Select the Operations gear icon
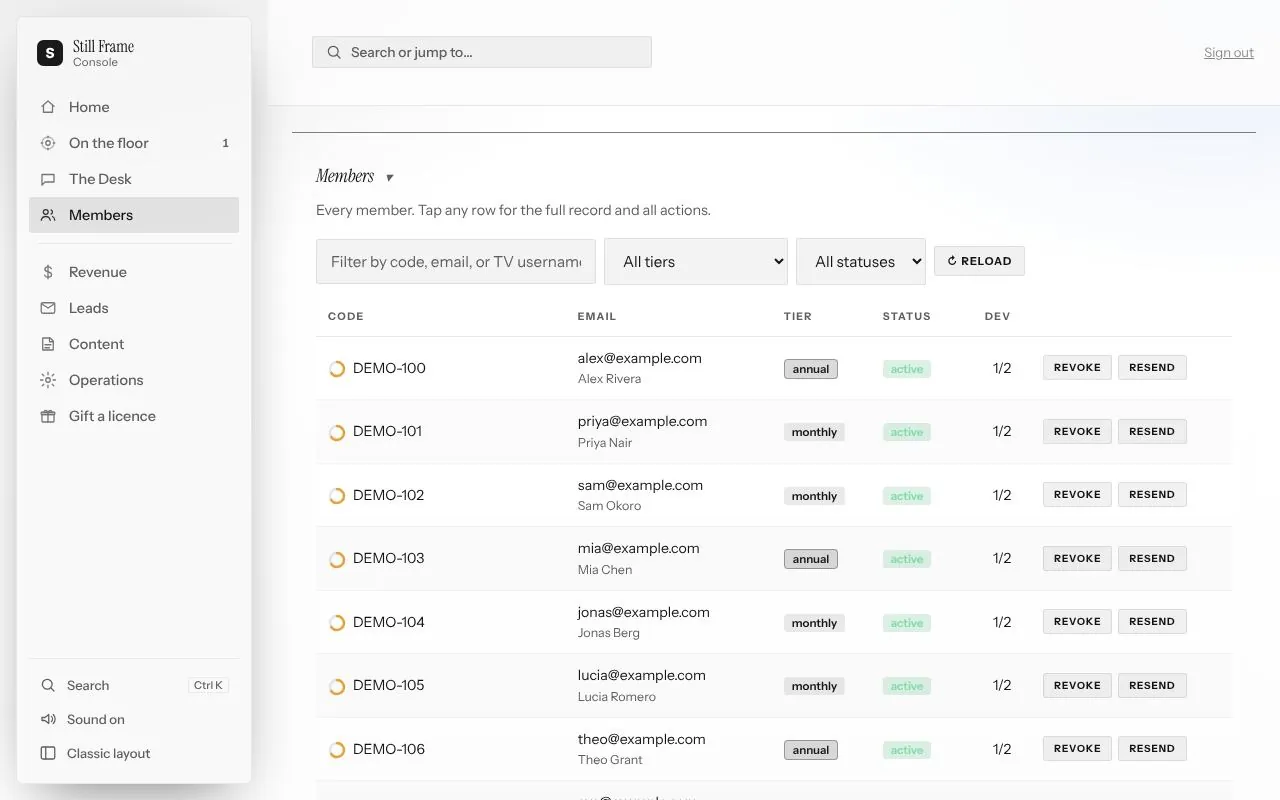 pos(48,380)
